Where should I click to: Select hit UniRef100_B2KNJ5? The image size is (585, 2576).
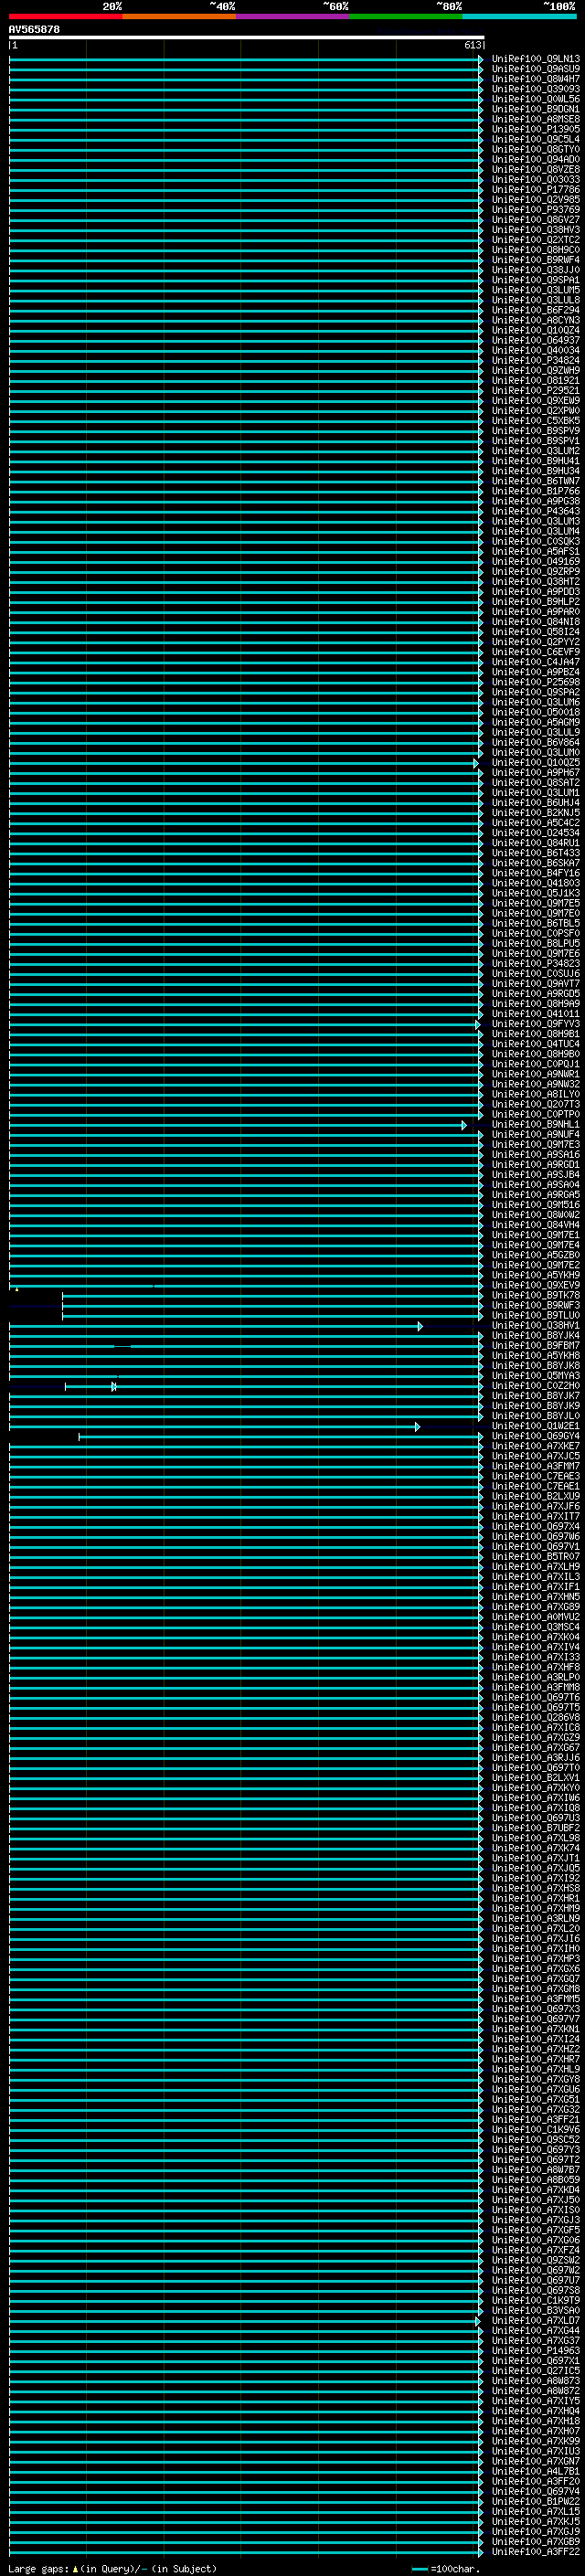click(x=536, y=813)
